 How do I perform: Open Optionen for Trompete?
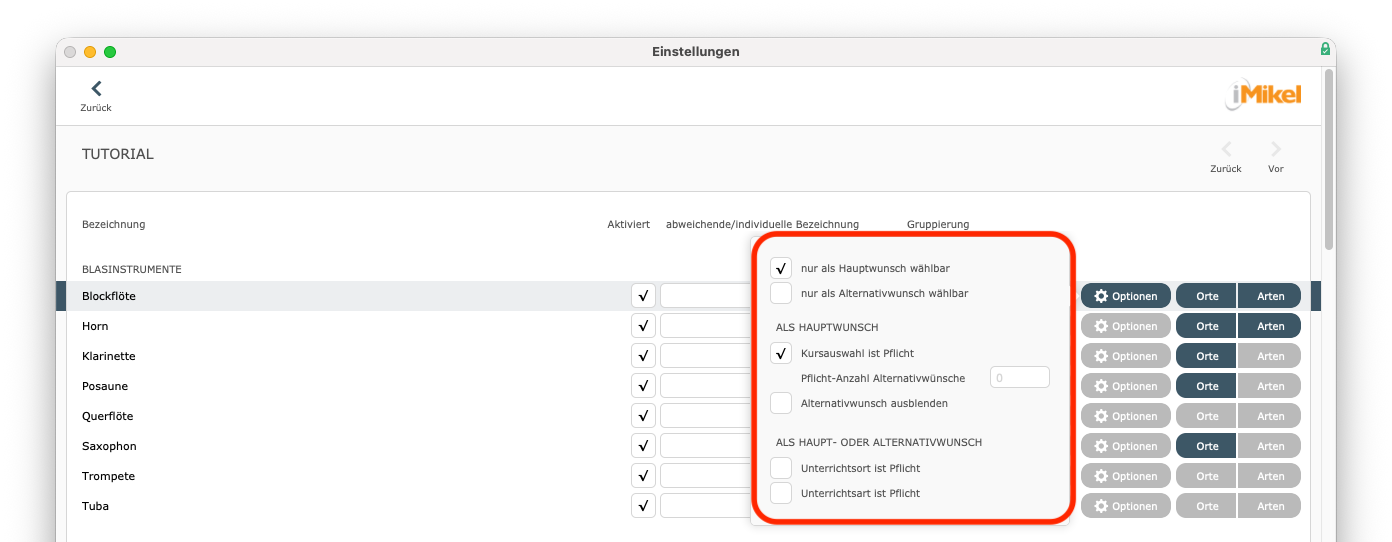click(x=1126, y=476)
